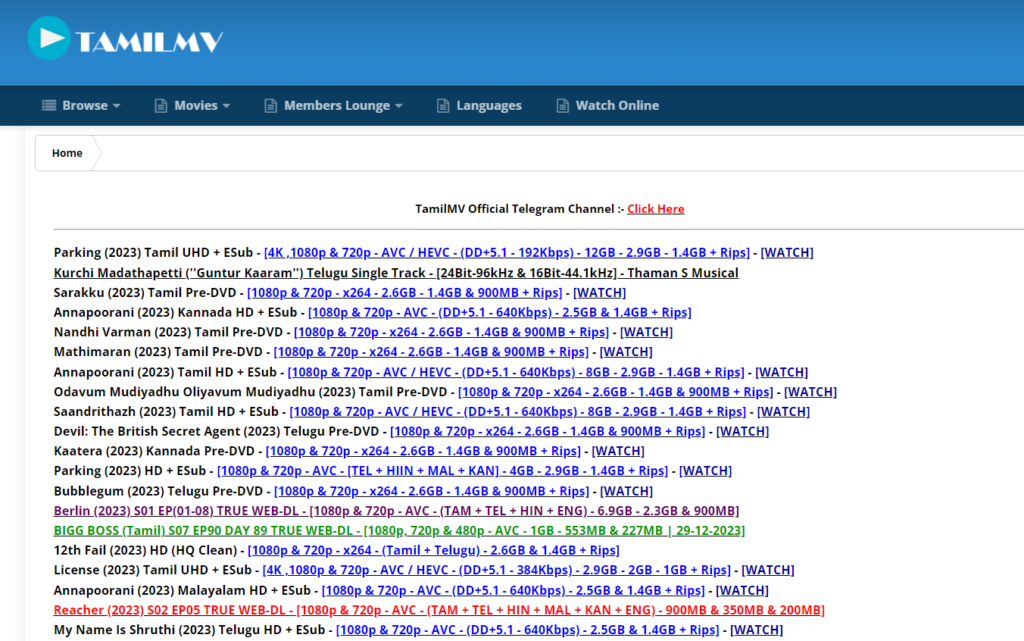Open My Name Is Shruthi download link
This screenshot has height=641, width=1024.
(x=528, y=630)
